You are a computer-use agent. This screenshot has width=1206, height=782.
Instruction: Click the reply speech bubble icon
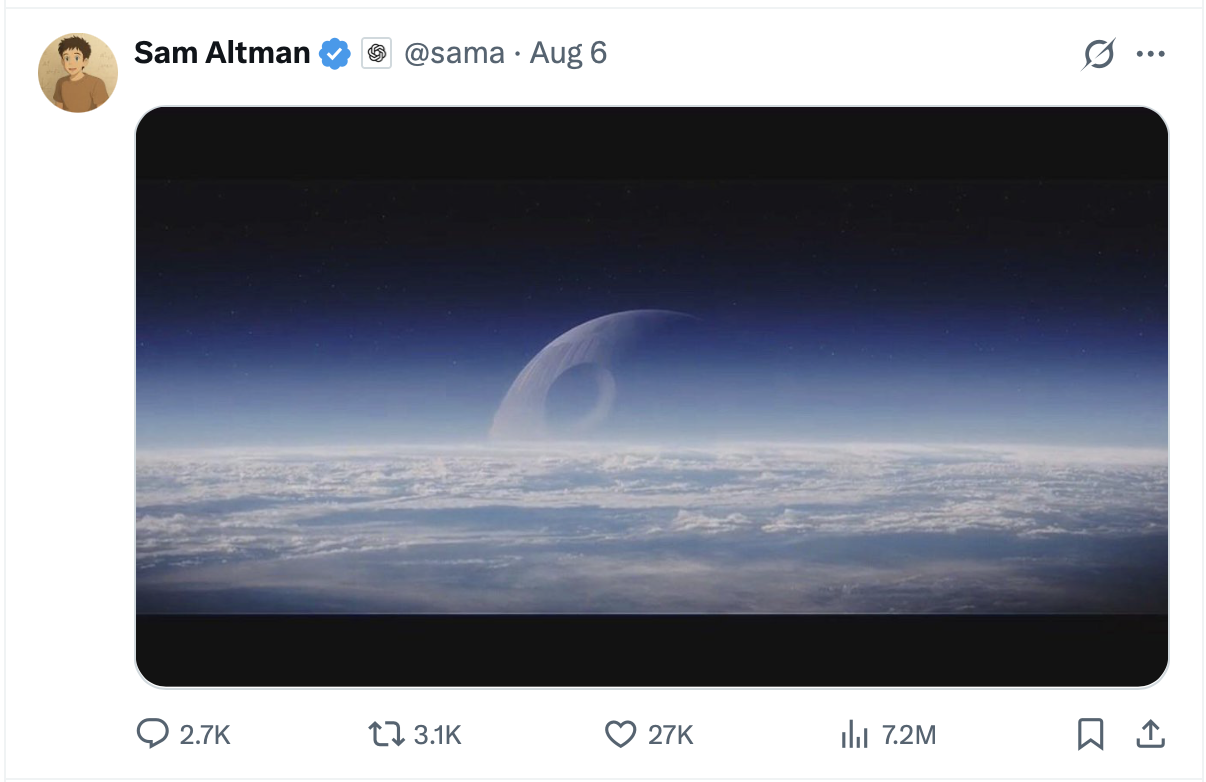[152, 735]
